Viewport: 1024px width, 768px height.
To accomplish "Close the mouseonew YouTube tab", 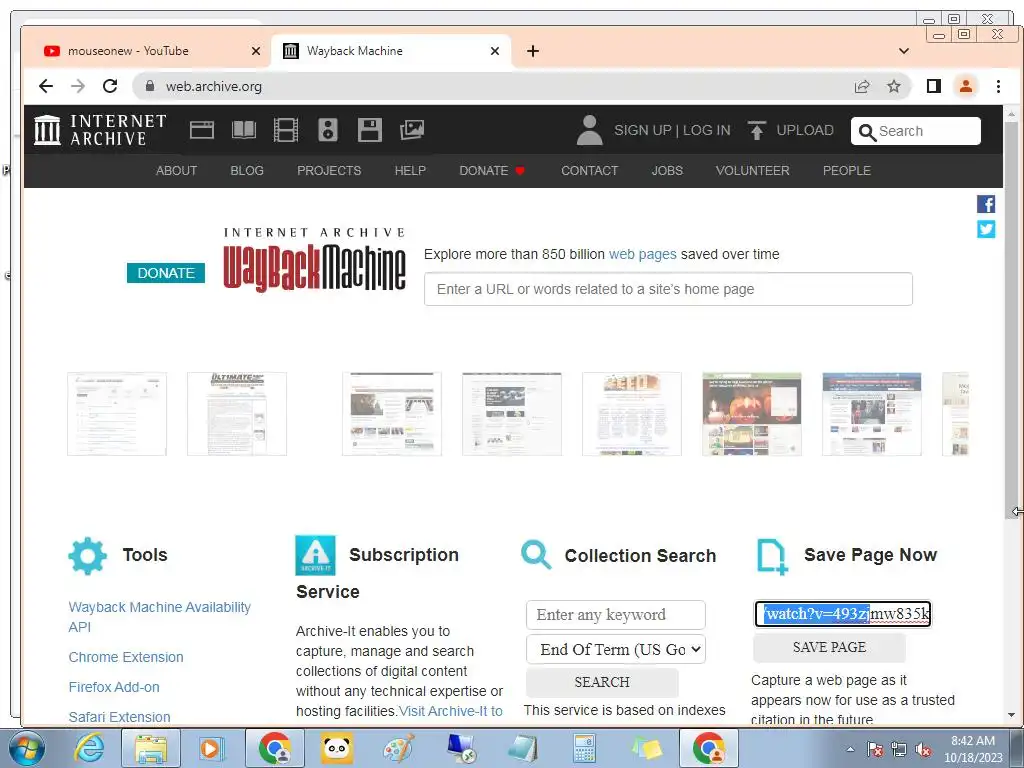I will (x=256, y=51).
